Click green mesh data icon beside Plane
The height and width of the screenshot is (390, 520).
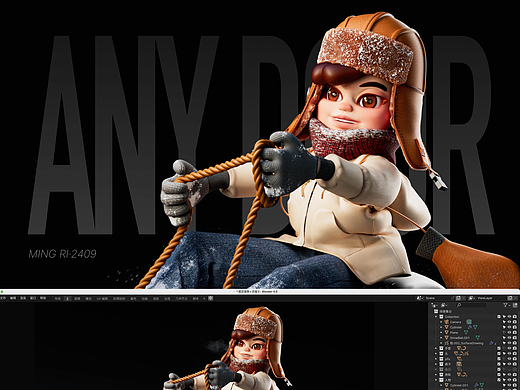pos(466,332)
